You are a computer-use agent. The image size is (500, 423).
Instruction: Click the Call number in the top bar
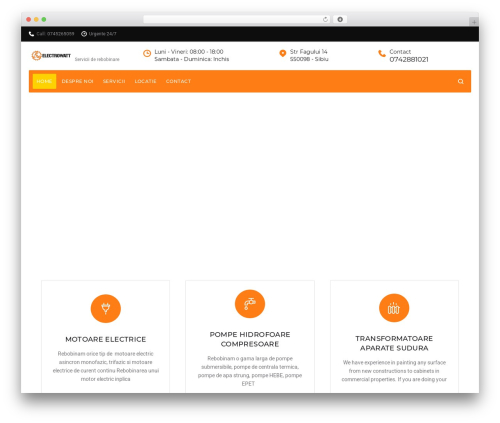coord(55,34)
